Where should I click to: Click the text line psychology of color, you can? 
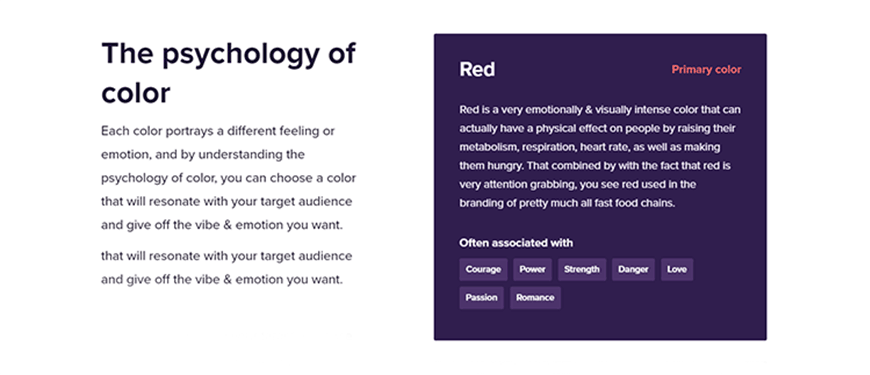[229, 179]
